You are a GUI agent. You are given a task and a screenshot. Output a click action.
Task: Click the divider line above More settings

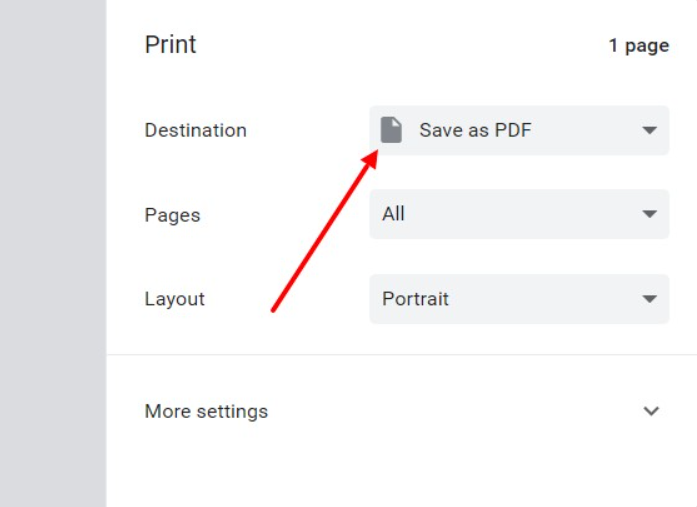[402, 355]
